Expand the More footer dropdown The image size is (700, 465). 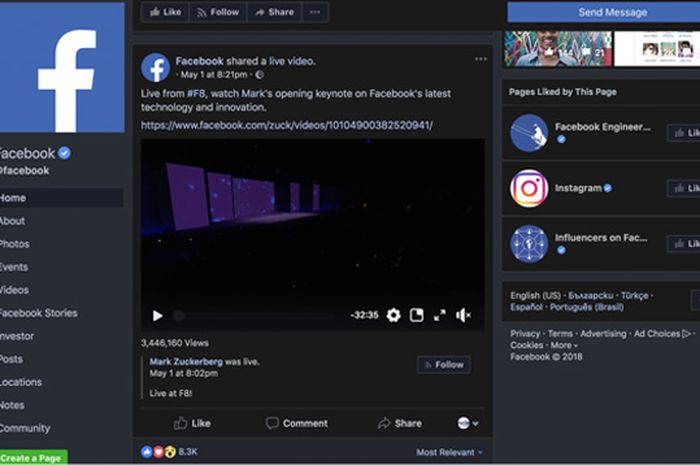tap(563, 345)
